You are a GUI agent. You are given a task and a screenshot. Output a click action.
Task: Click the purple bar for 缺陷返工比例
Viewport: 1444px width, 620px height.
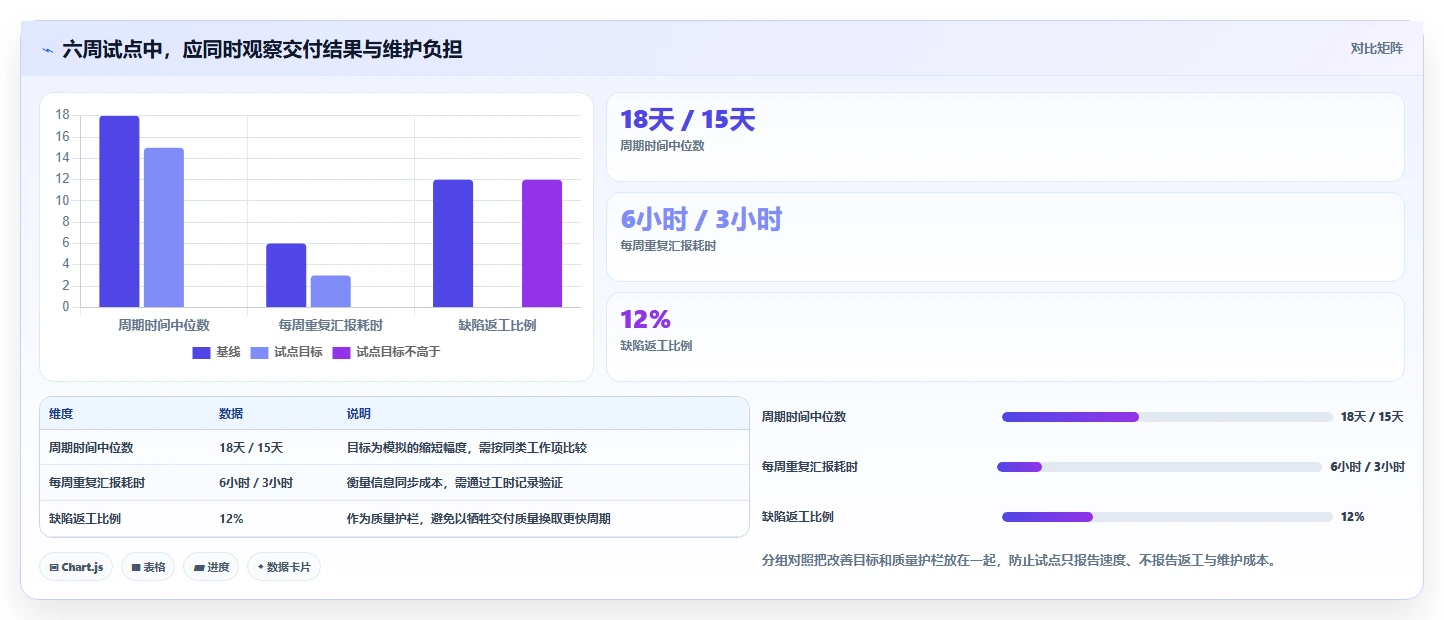click(542, 243)
